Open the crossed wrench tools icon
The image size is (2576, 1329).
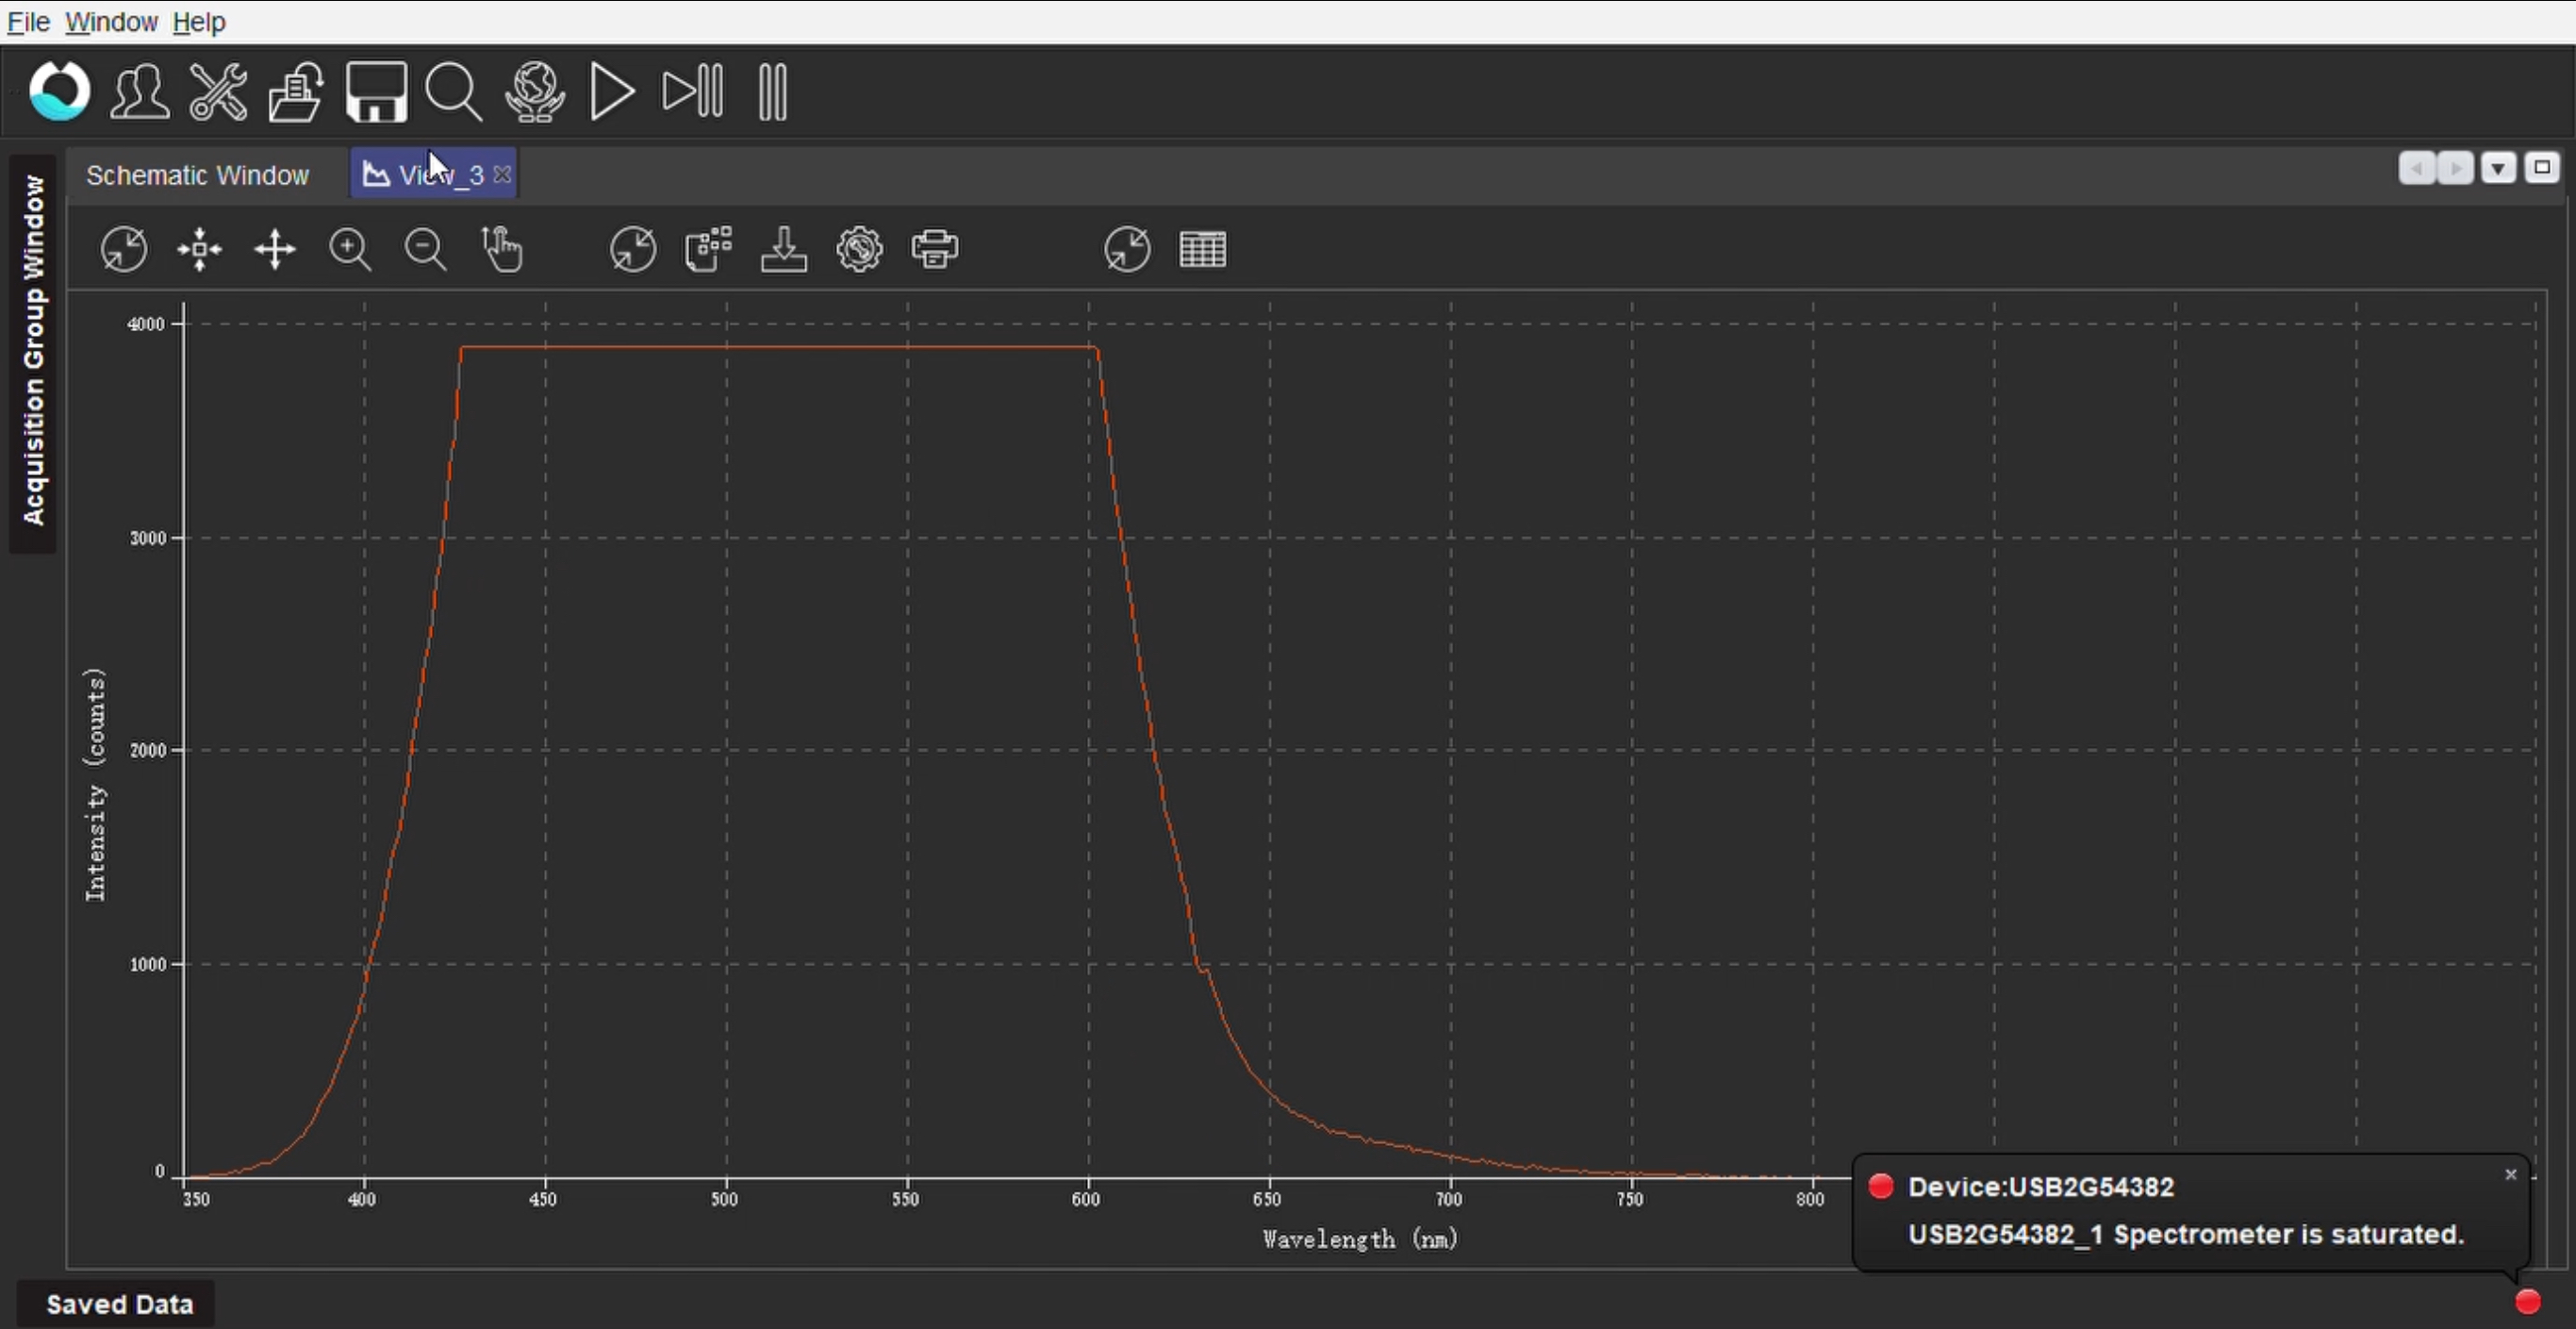pyautogui.click(x=218, y=92)
